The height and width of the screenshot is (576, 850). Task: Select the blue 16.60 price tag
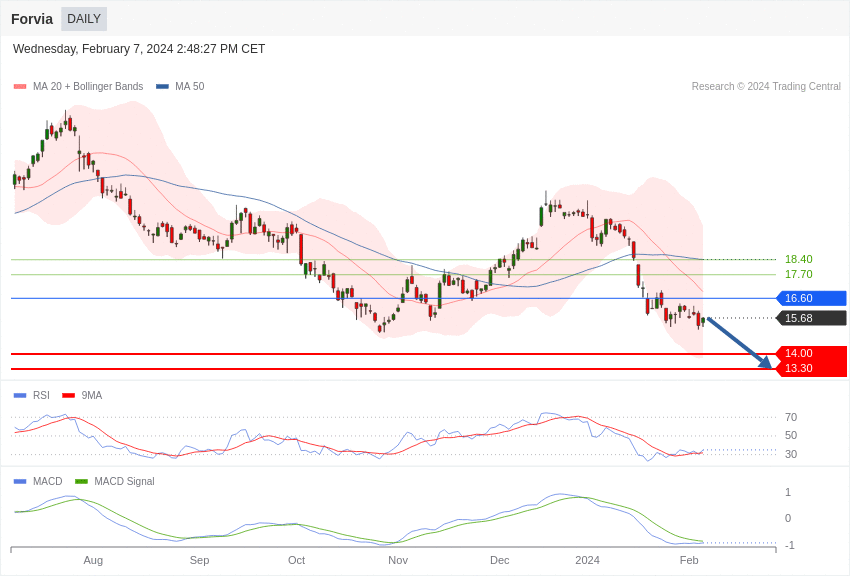[x=811, y=298]
